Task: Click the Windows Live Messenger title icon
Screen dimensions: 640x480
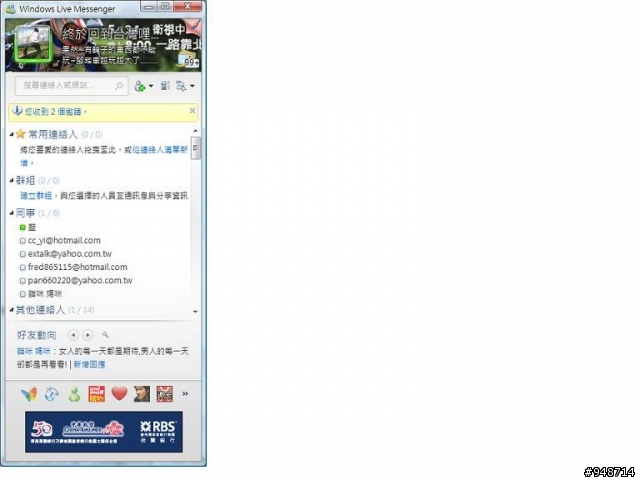Action: tap(10, 9)
